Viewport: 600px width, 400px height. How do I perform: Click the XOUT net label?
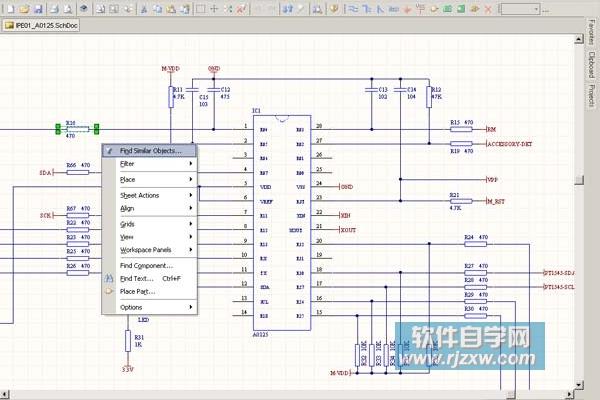348,230
